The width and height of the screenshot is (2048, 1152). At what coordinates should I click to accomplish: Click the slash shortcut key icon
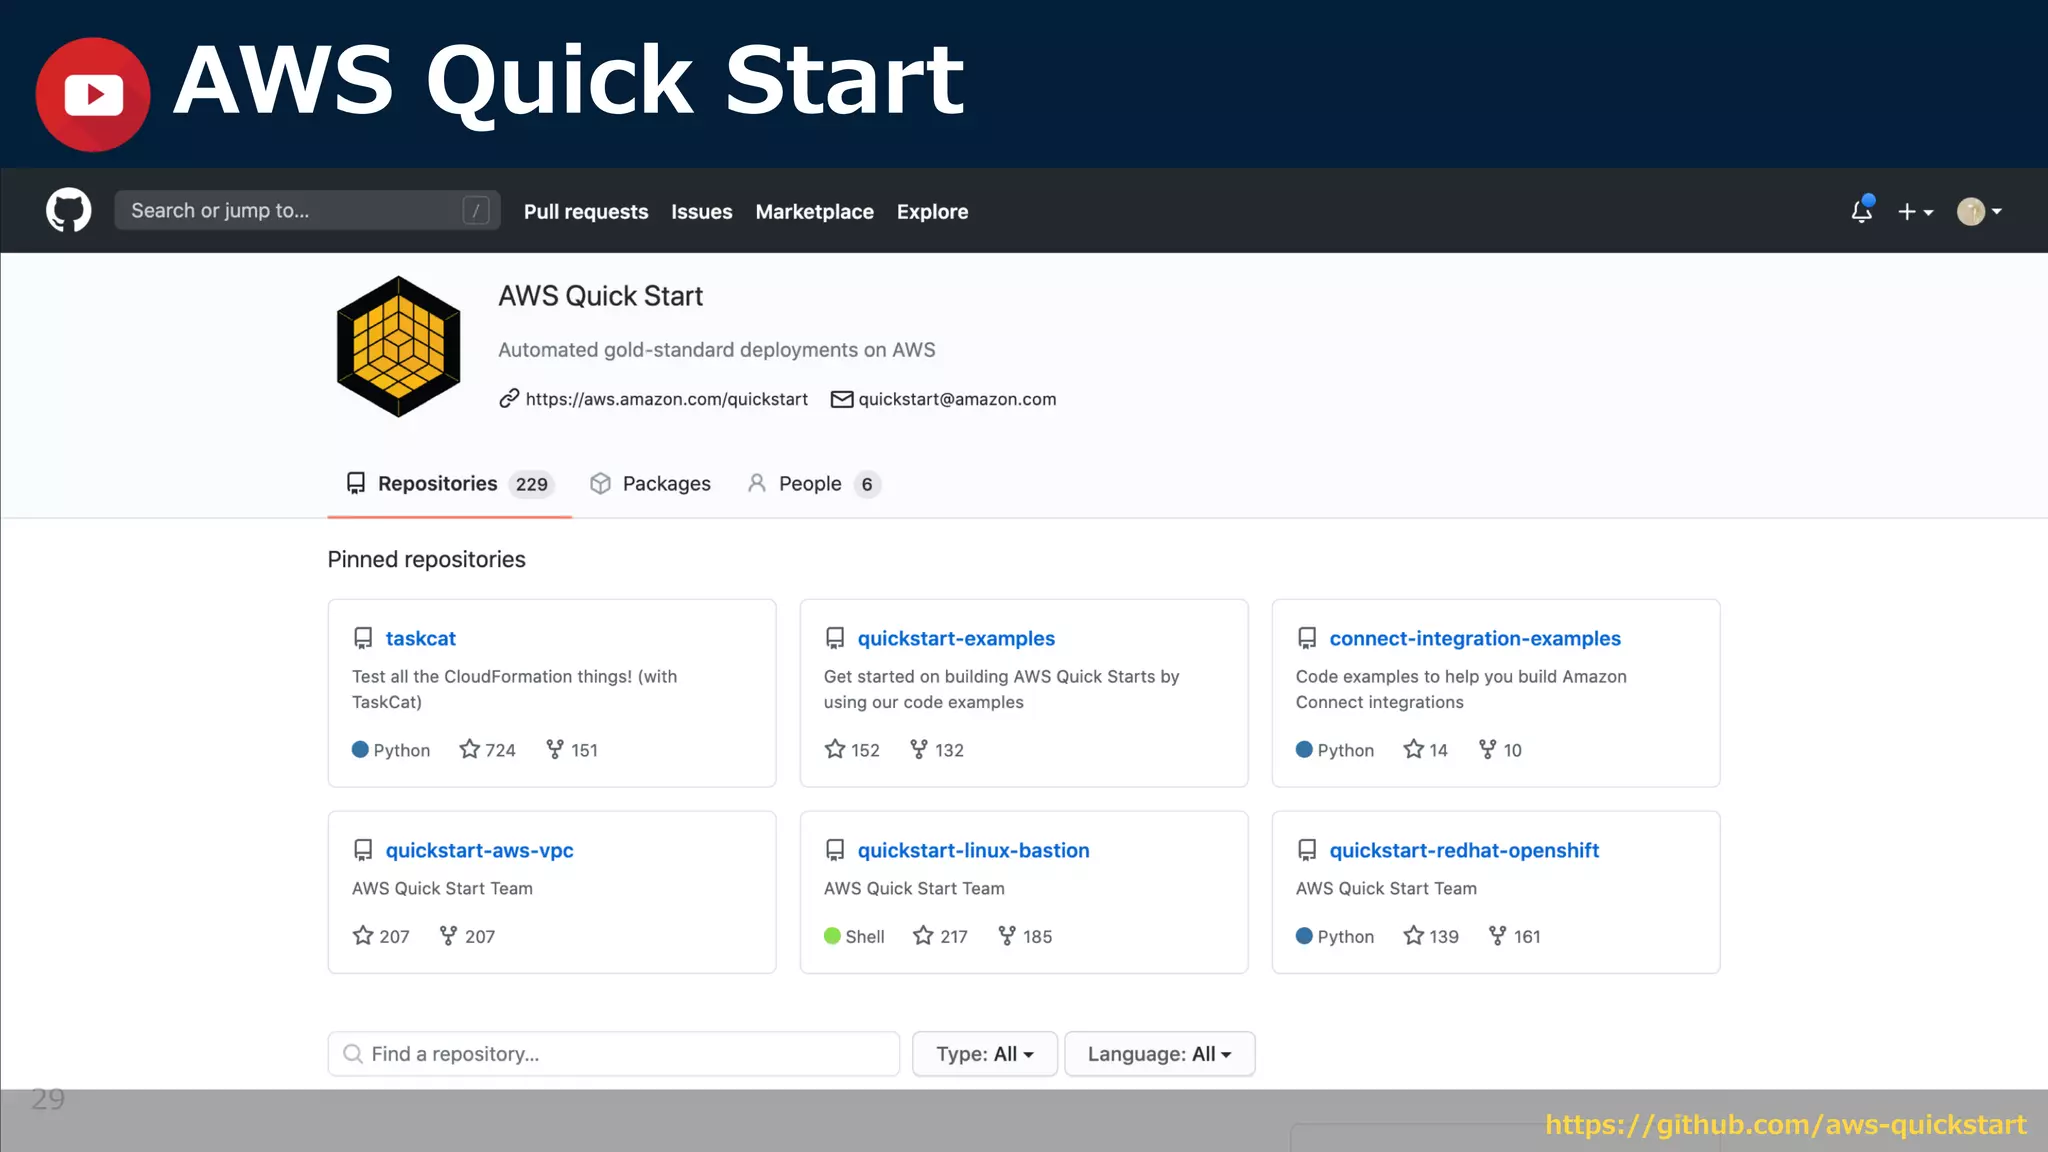476,210
